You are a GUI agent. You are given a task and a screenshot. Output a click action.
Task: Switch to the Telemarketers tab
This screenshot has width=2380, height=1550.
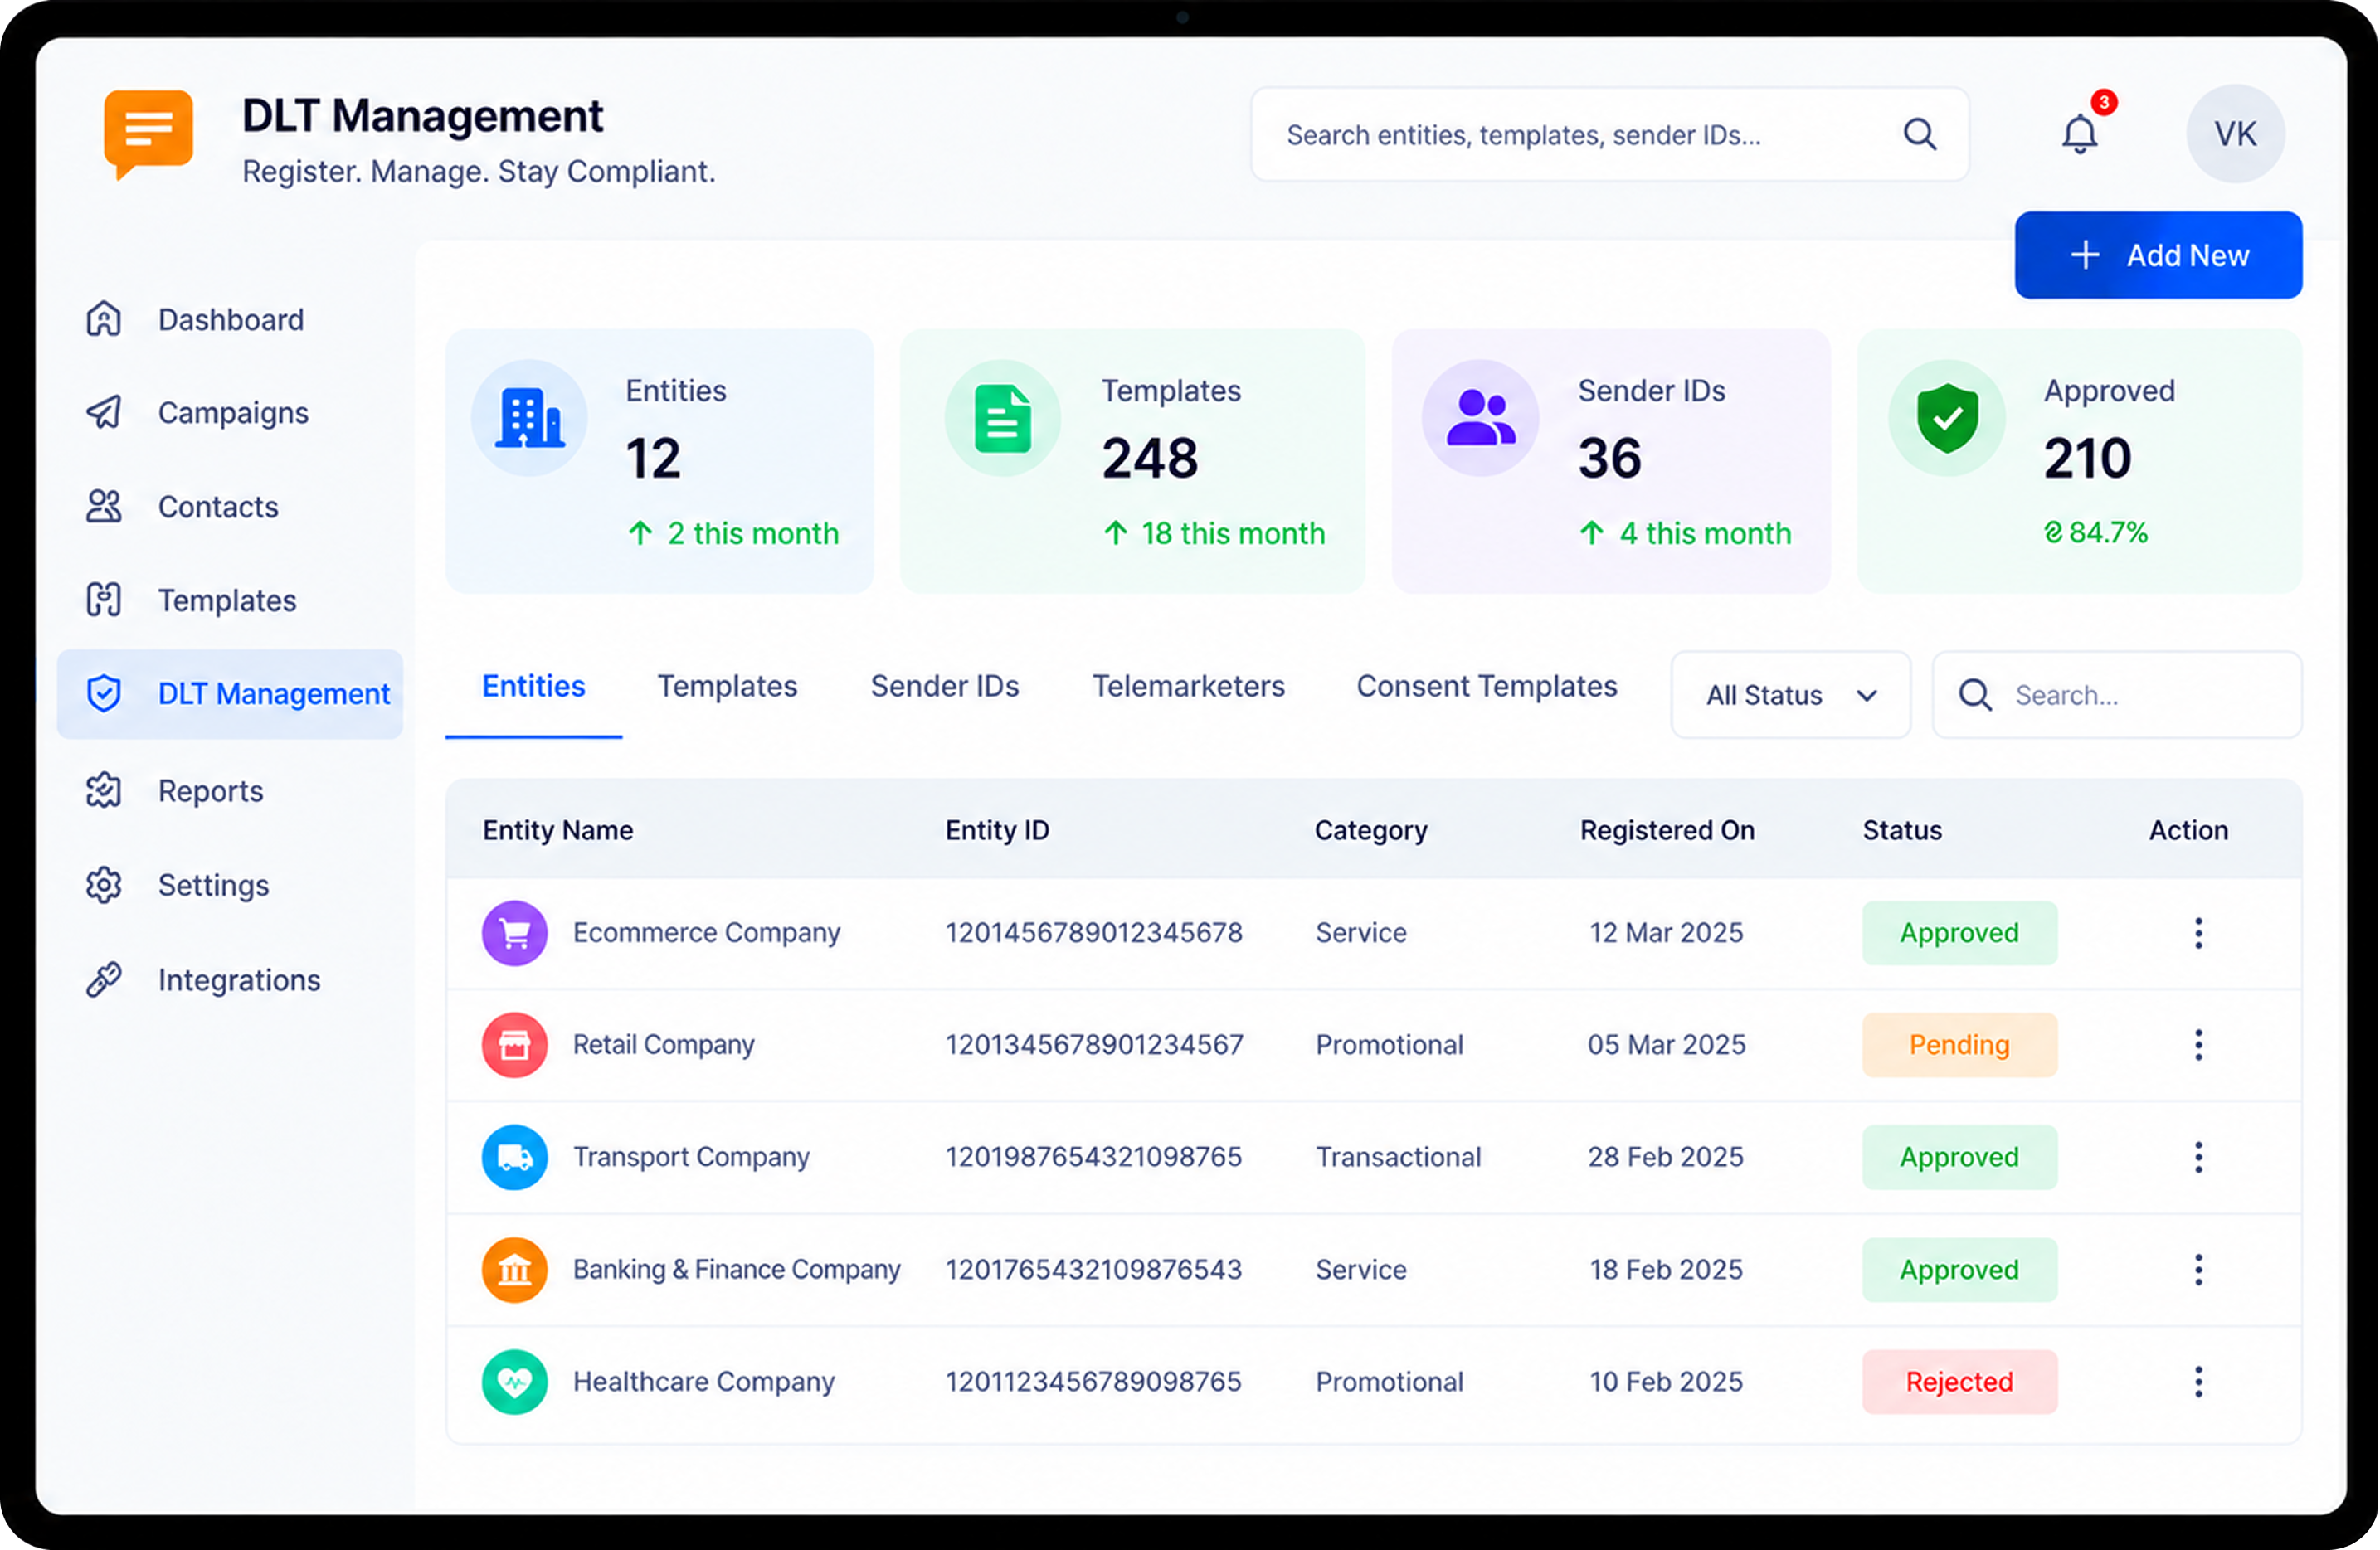pos(1188,686)
